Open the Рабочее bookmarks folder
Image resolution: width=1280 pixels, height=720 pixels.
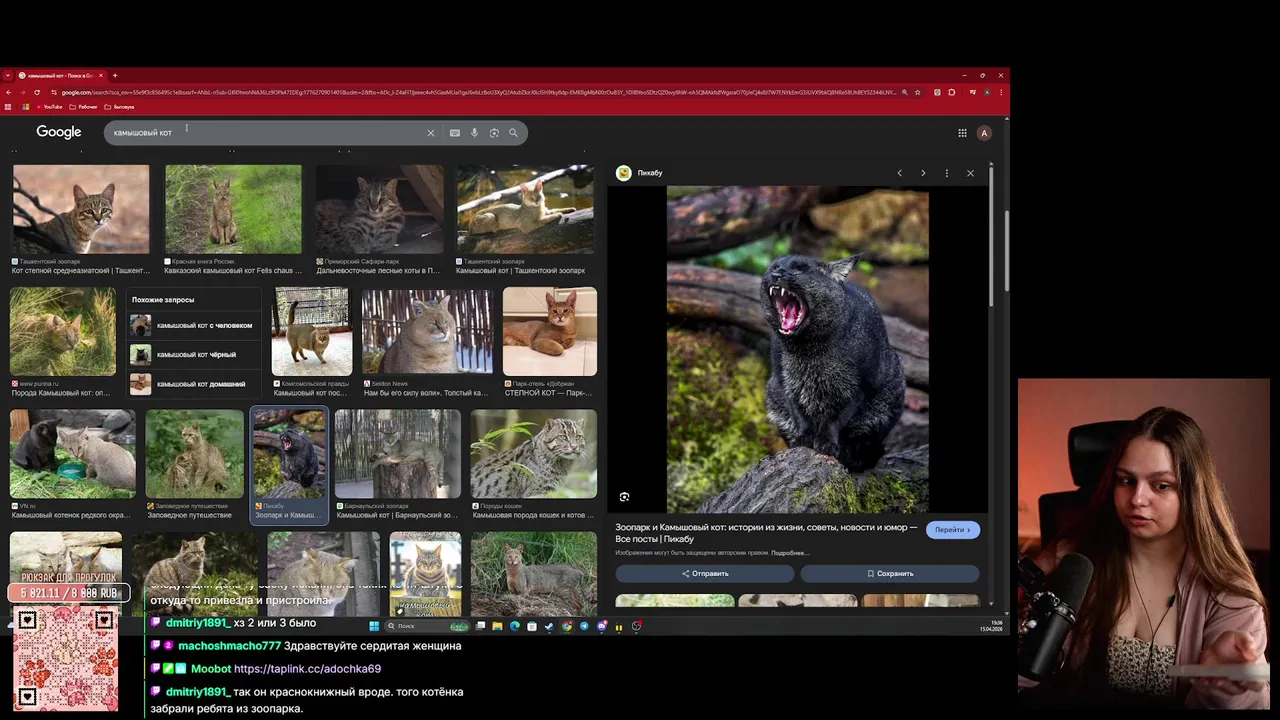83,106
